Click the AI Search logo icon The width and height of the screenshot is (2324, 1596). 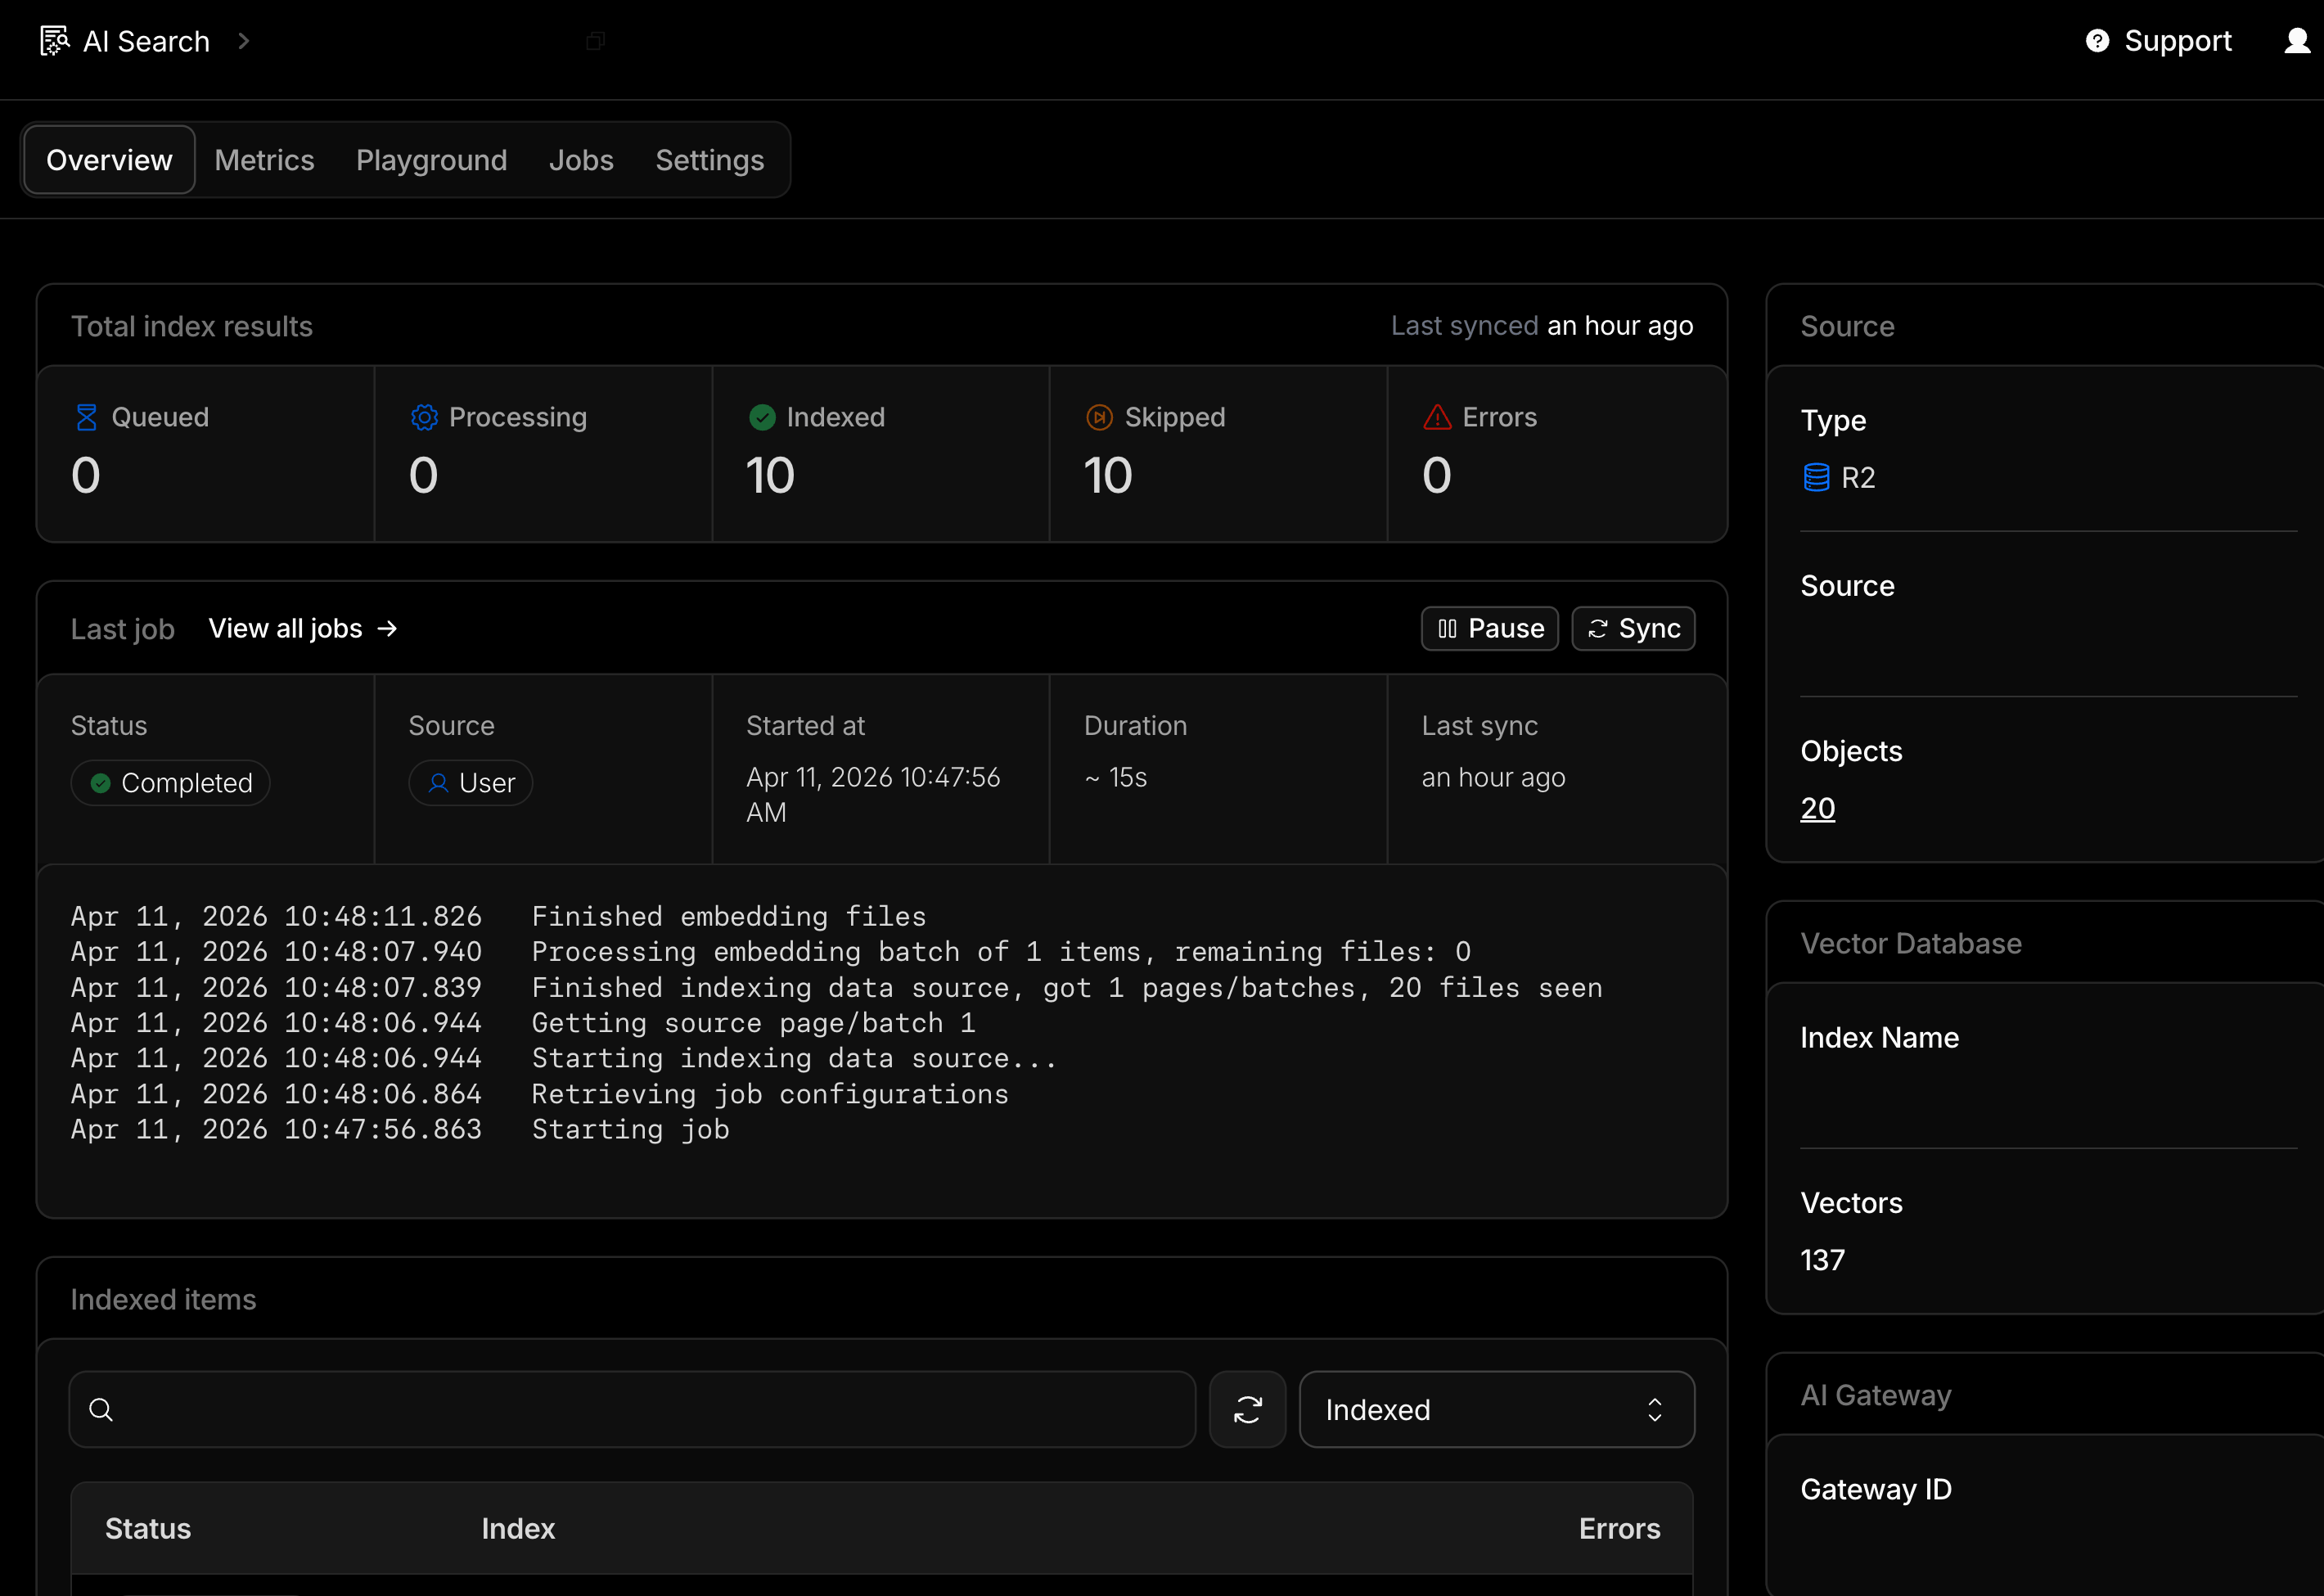pos(54,41)
